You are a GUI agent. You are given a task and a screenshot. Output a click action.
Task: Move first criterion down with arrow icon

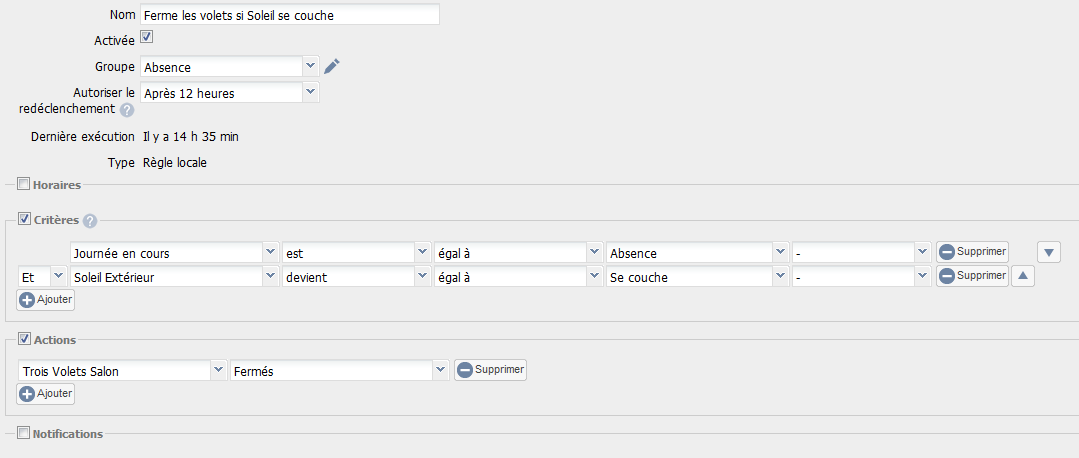(x=1048, y=251)
